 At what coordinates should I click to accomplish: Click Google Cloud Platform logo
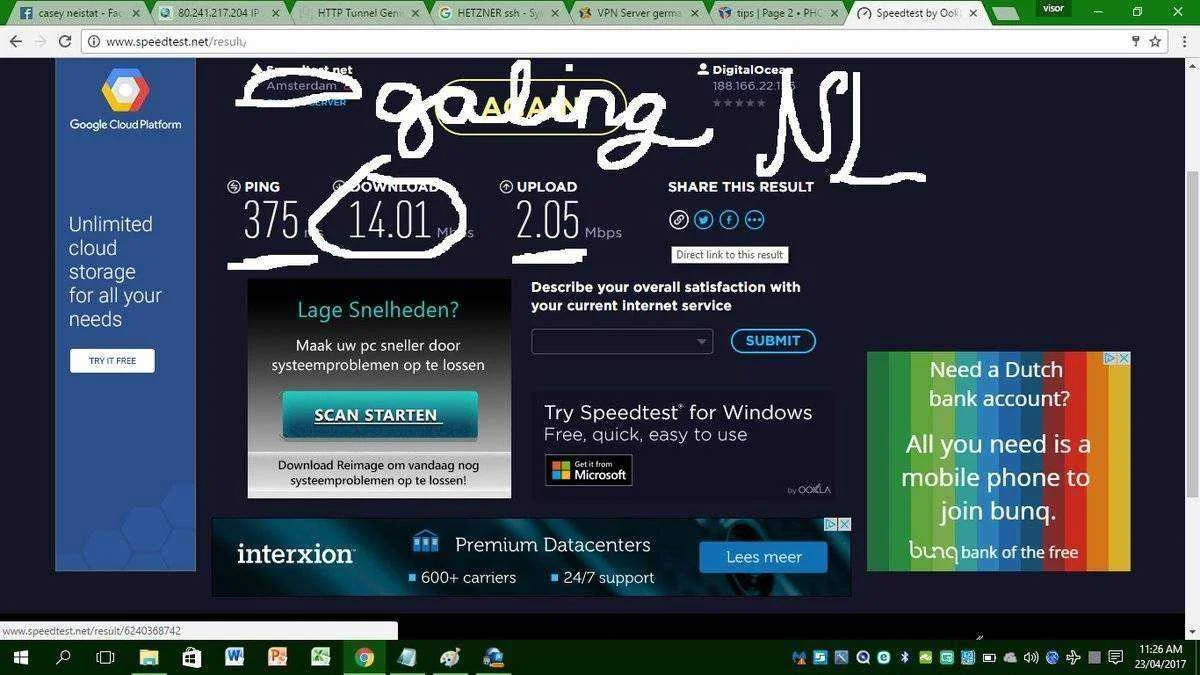pyautogui.click(x=125, y=100)
